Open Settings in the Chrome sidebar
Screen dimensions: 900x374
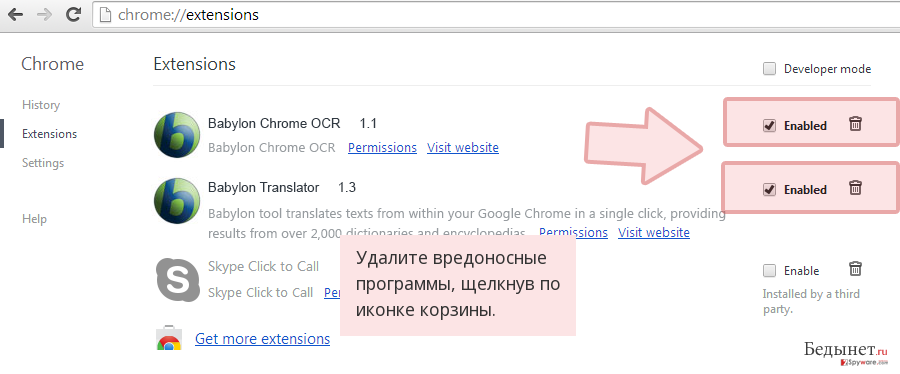tap(43, 163)
